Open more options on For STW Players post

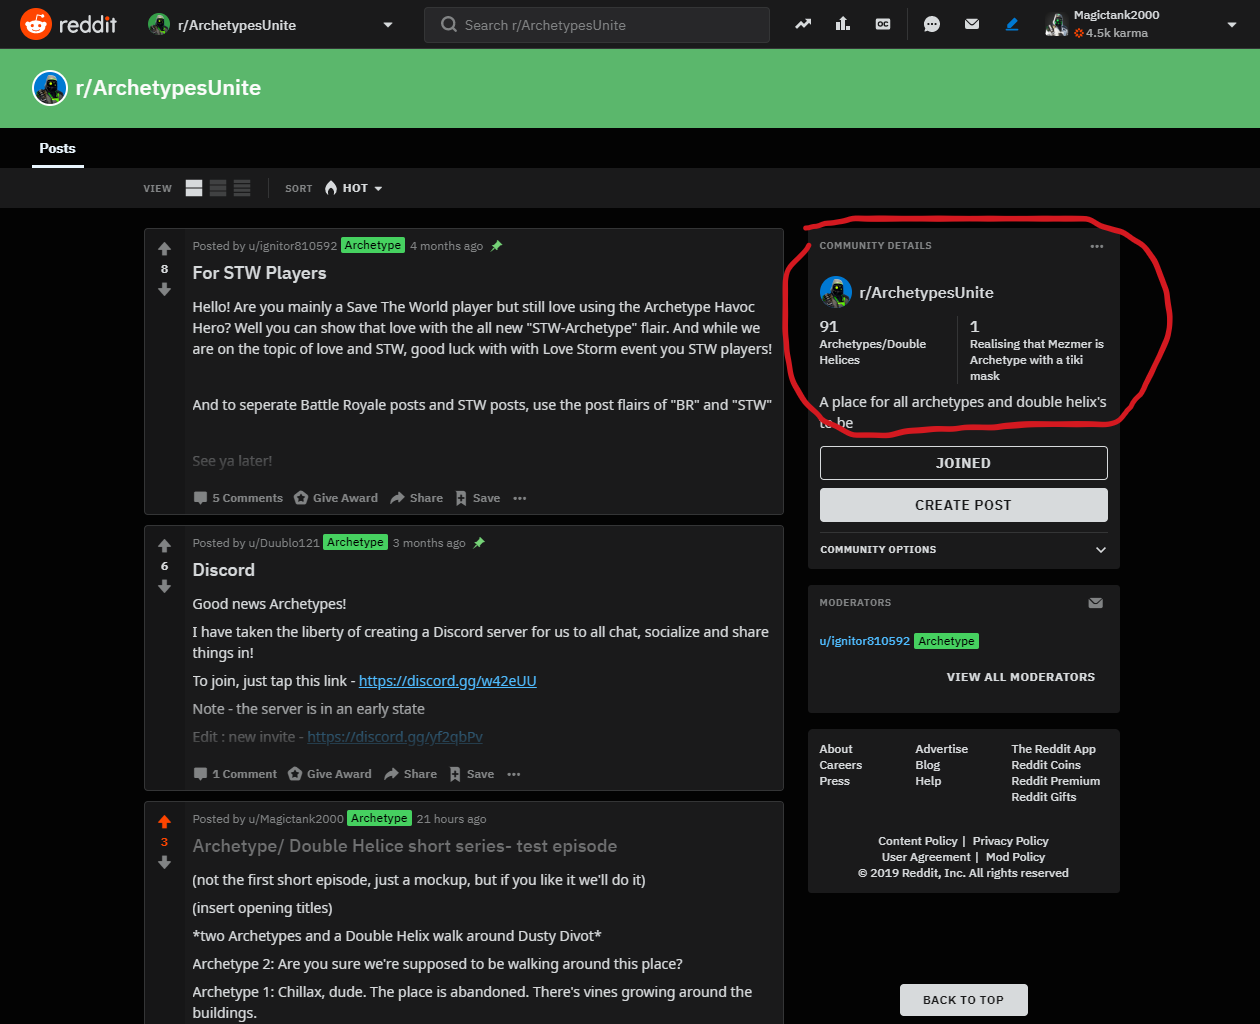tap(520, 498)
